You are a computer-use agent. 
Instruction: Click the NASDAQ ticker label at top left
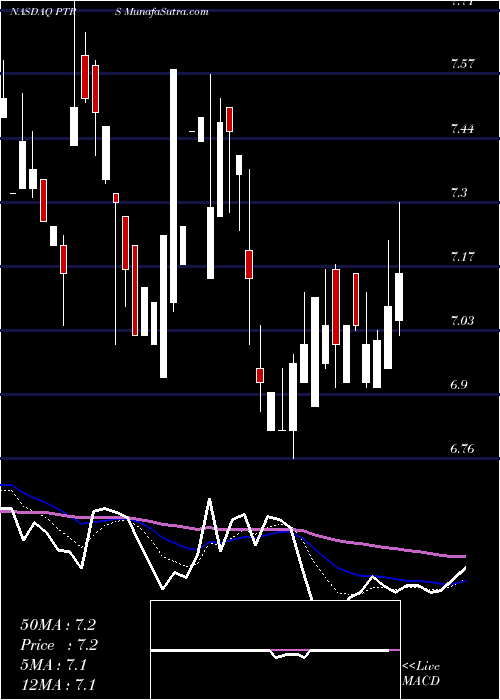[42, 11]
